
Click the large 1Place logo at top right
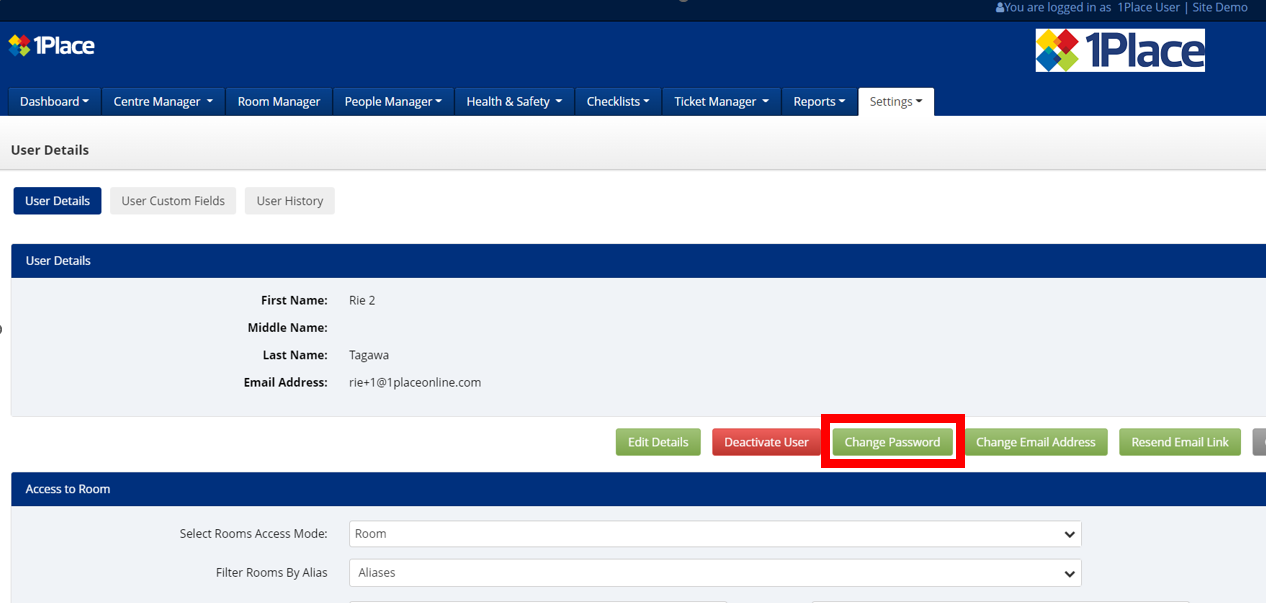(x=1120, y=50)
